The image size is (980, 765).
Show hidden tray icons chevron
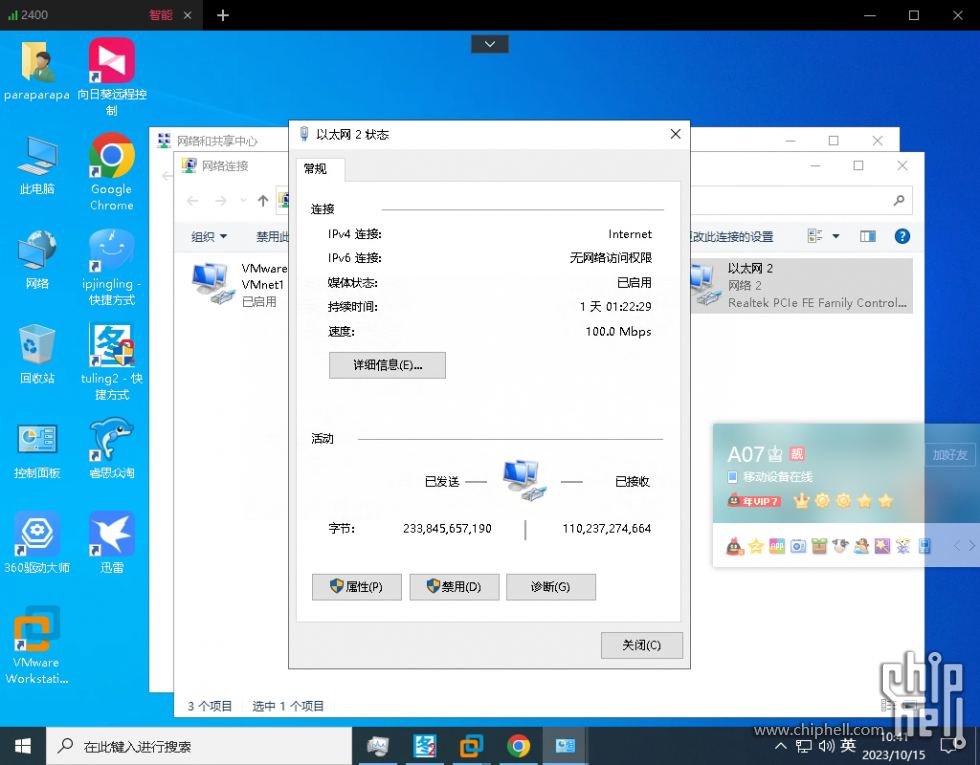[x=781, y=746]
